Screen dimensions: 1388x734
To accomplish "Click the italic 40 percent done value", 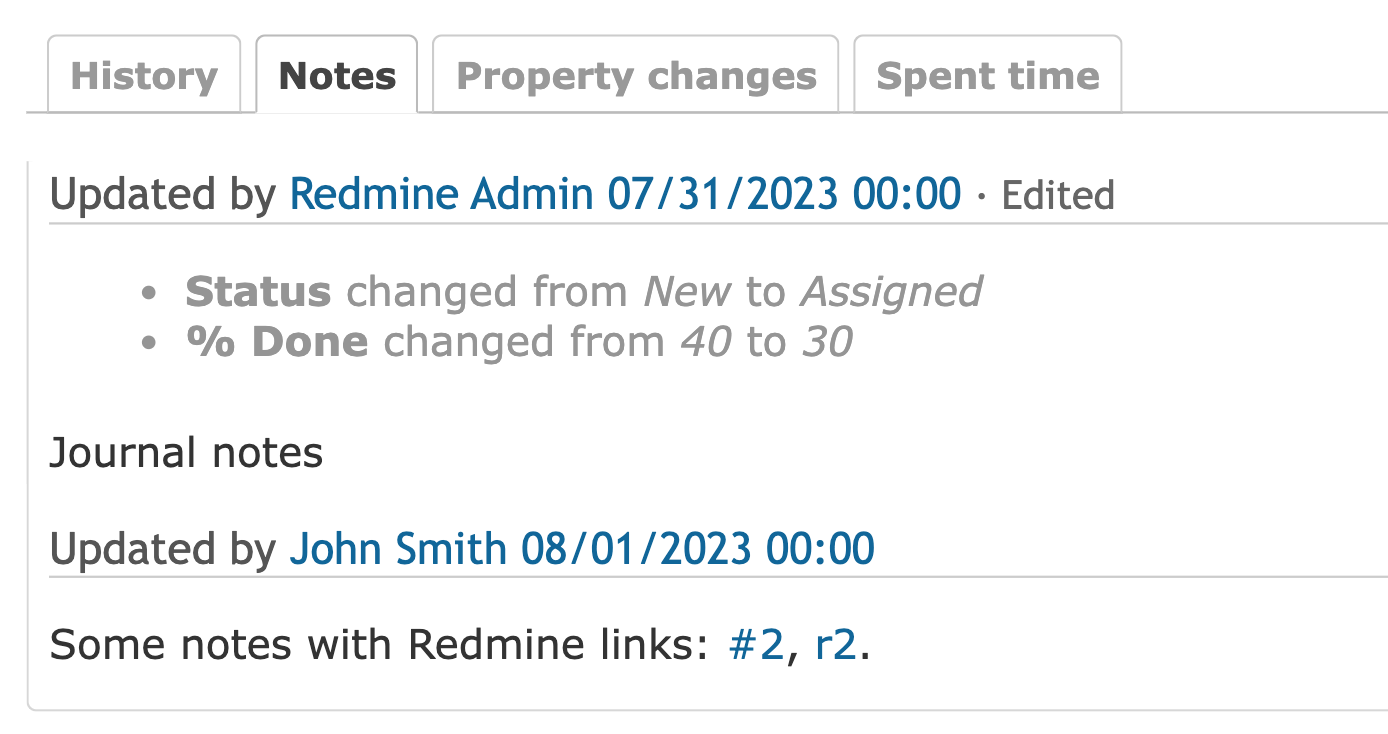I will coord(707,342).
